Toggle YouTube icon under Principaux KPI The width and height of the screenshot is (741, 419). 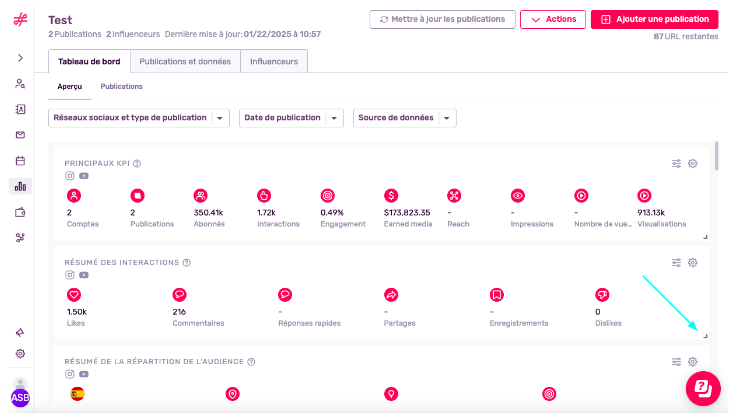click(84, 176)
